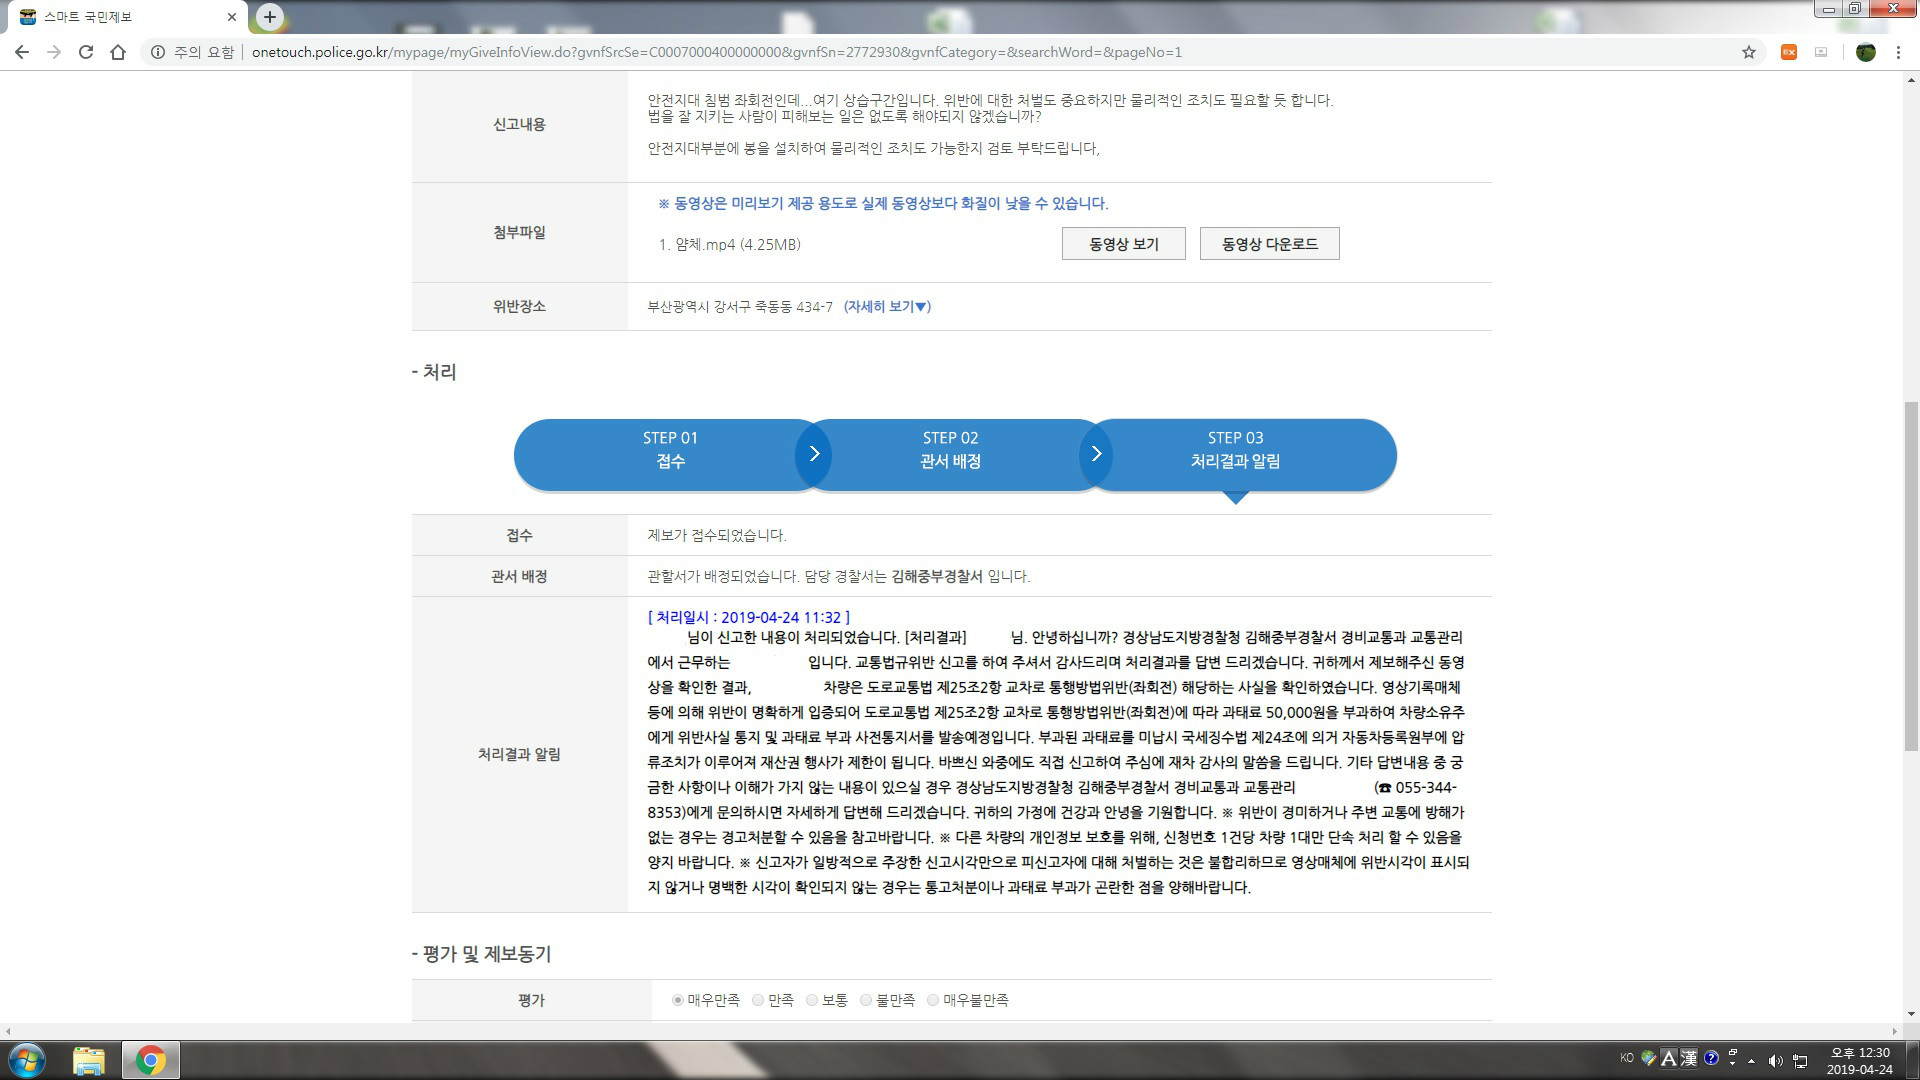
Task: Open a new browser tab with plus
Action: click(270, 16)
